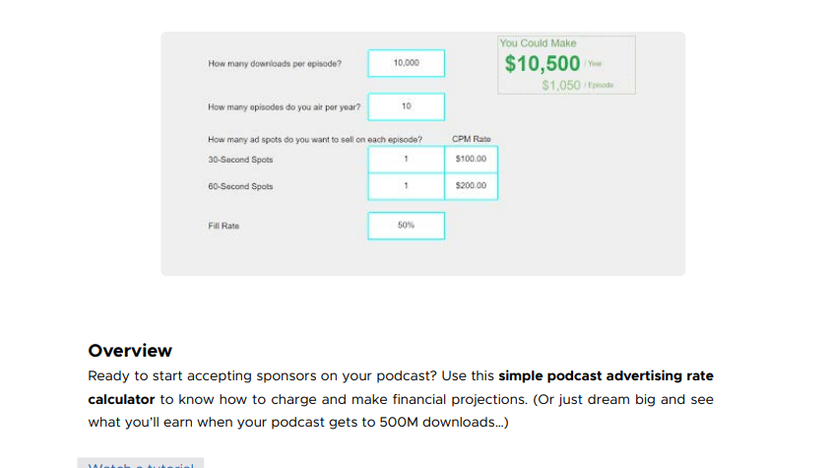The width and height of the screenshot is (830, 468).
Task: Click the downloads per episode input field
Action: tap(406, 63)
